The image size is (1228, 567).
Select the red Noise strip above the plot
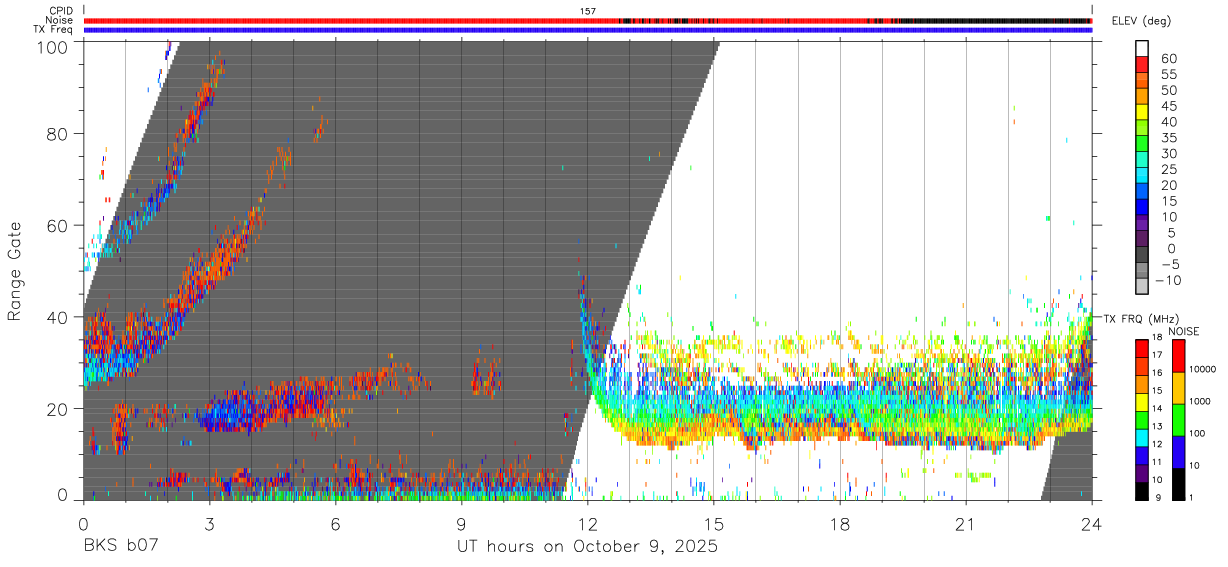pyautogui.click(x=588, y=20)
